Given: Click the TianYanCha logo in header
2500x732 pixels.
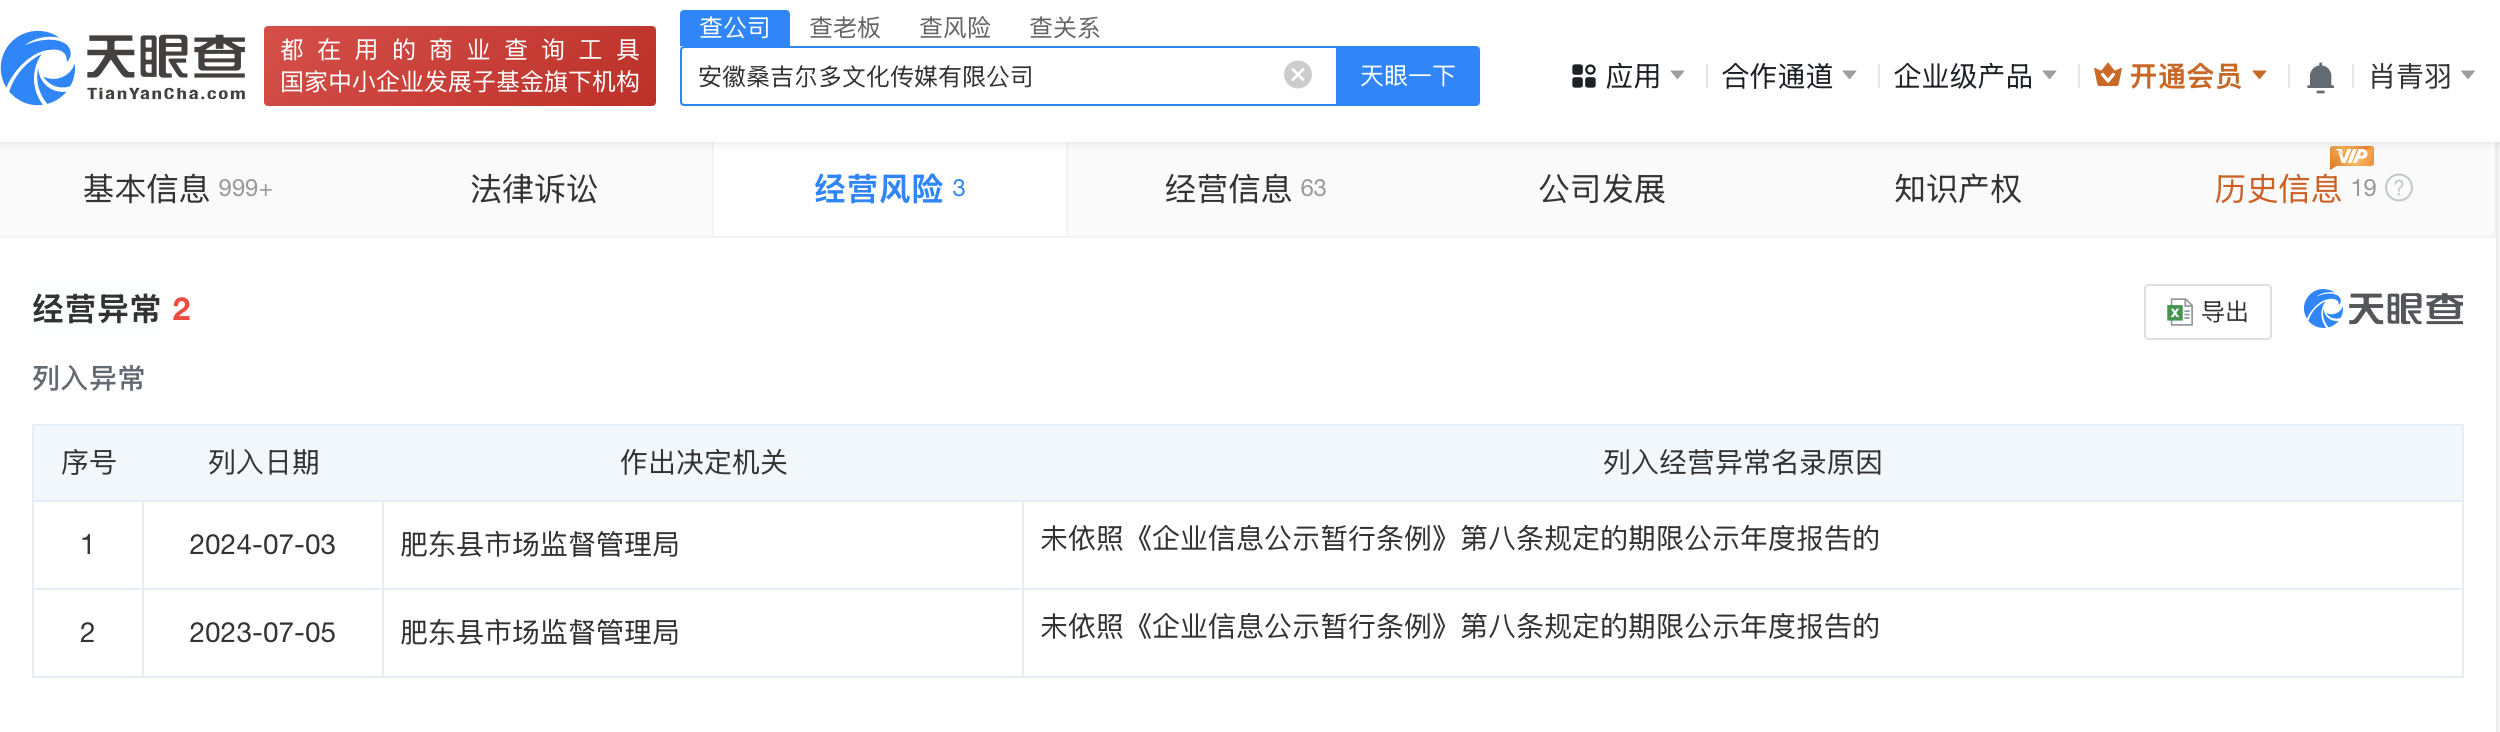Looking at the screenshot, I should click(x=124, y=67).
